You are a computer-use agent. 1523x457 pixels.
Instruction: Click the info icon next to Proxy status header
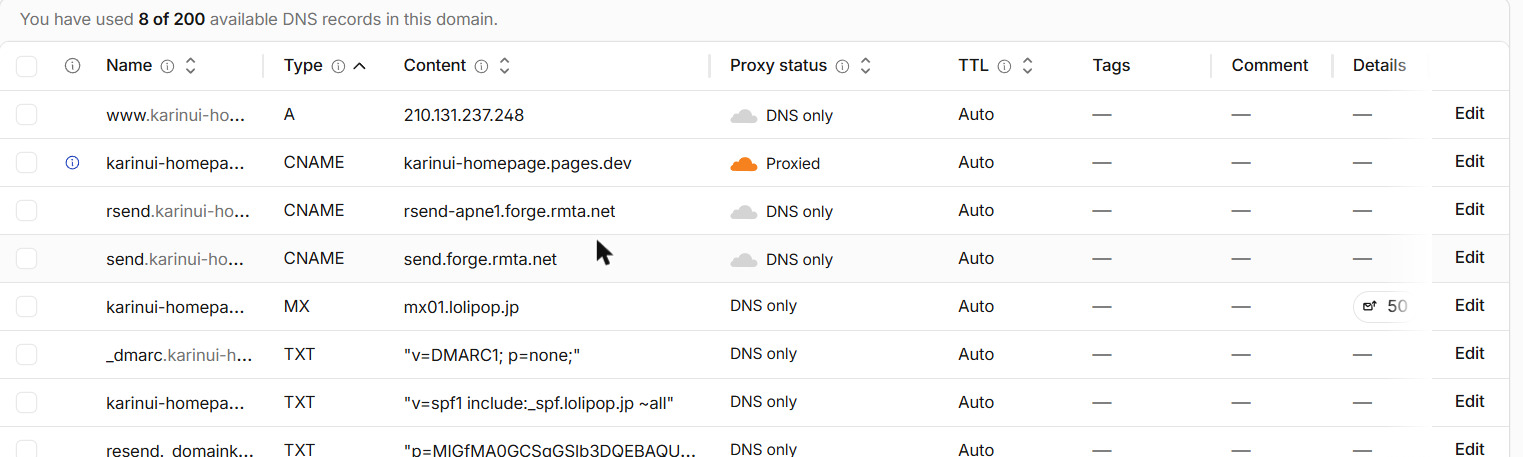(x=842, y=66)
